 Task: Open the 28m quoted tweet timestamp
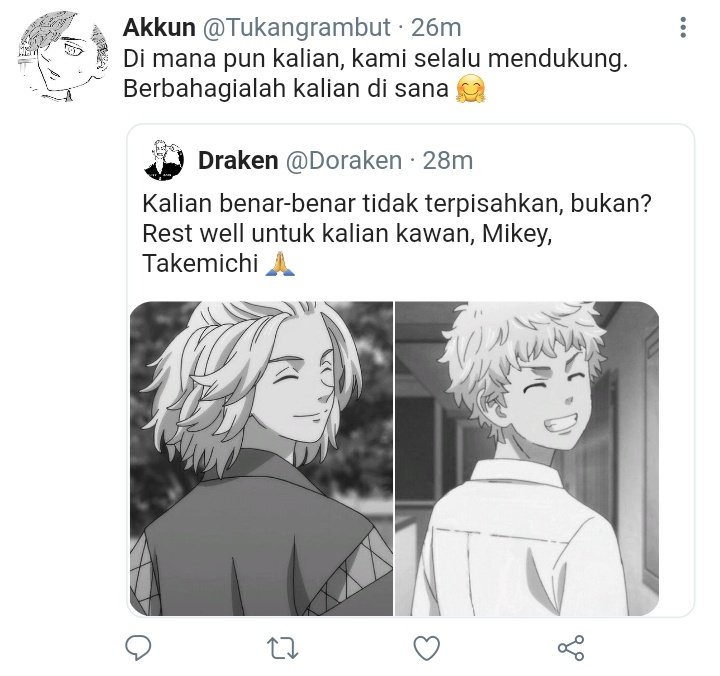pyautogui.click(x=447, y=161)
